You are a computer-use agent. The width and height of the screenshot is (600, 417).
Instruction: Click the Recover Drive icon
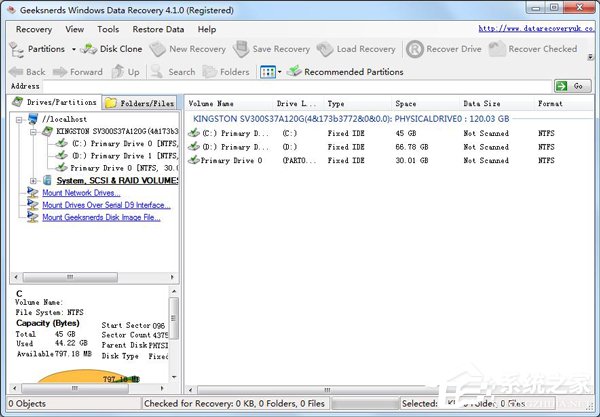pyautogui.click(x=414, y=49)
